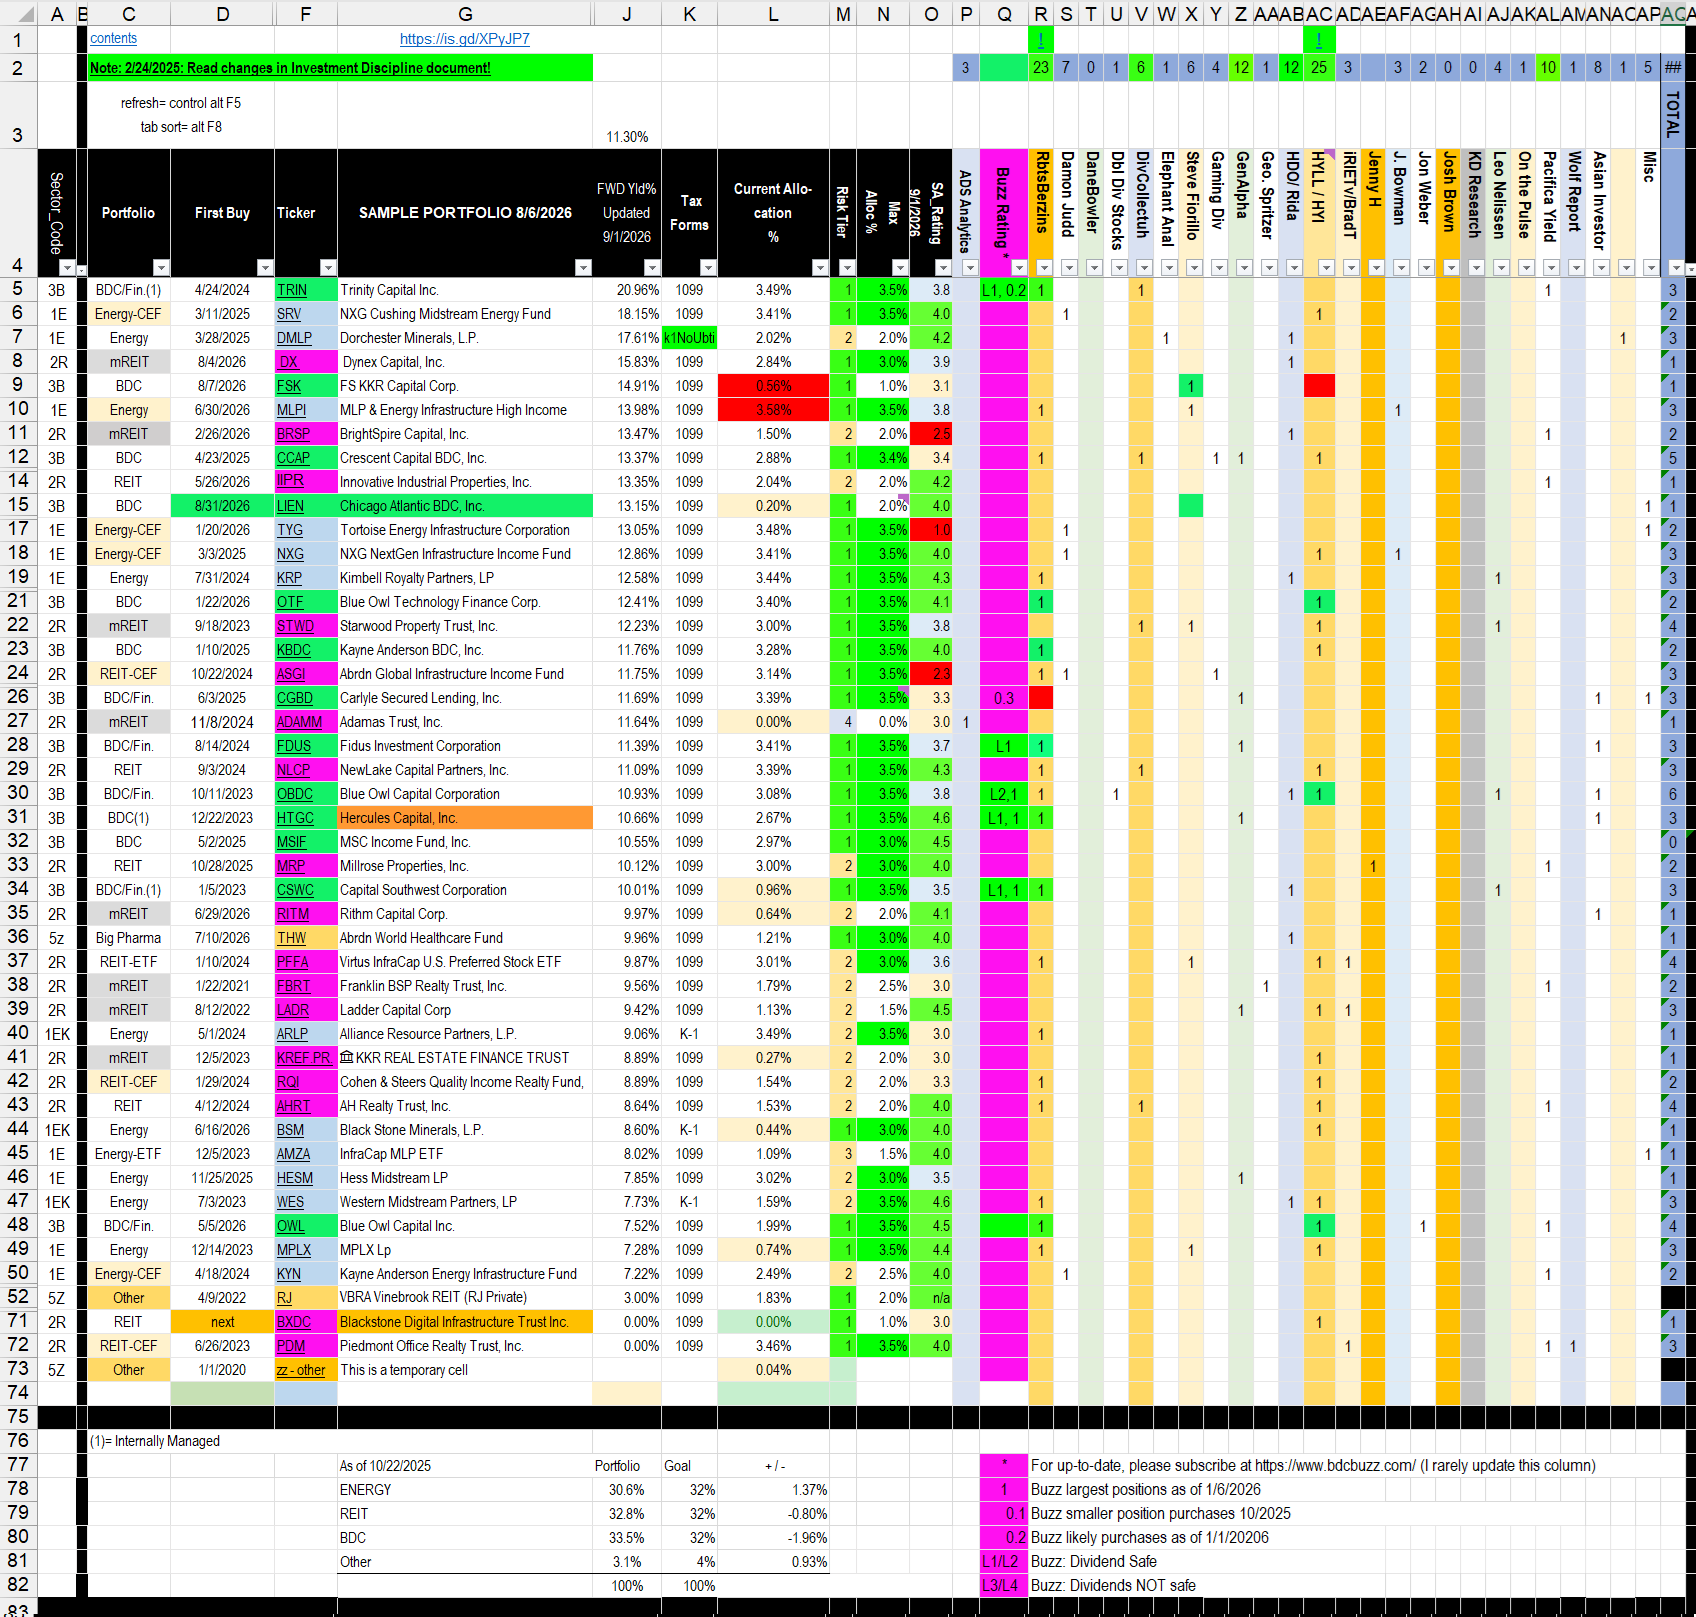Screen dimensions: 1696x1617
Task: Click the FWD Yld% filter button icon
Action: pos(652,267)
